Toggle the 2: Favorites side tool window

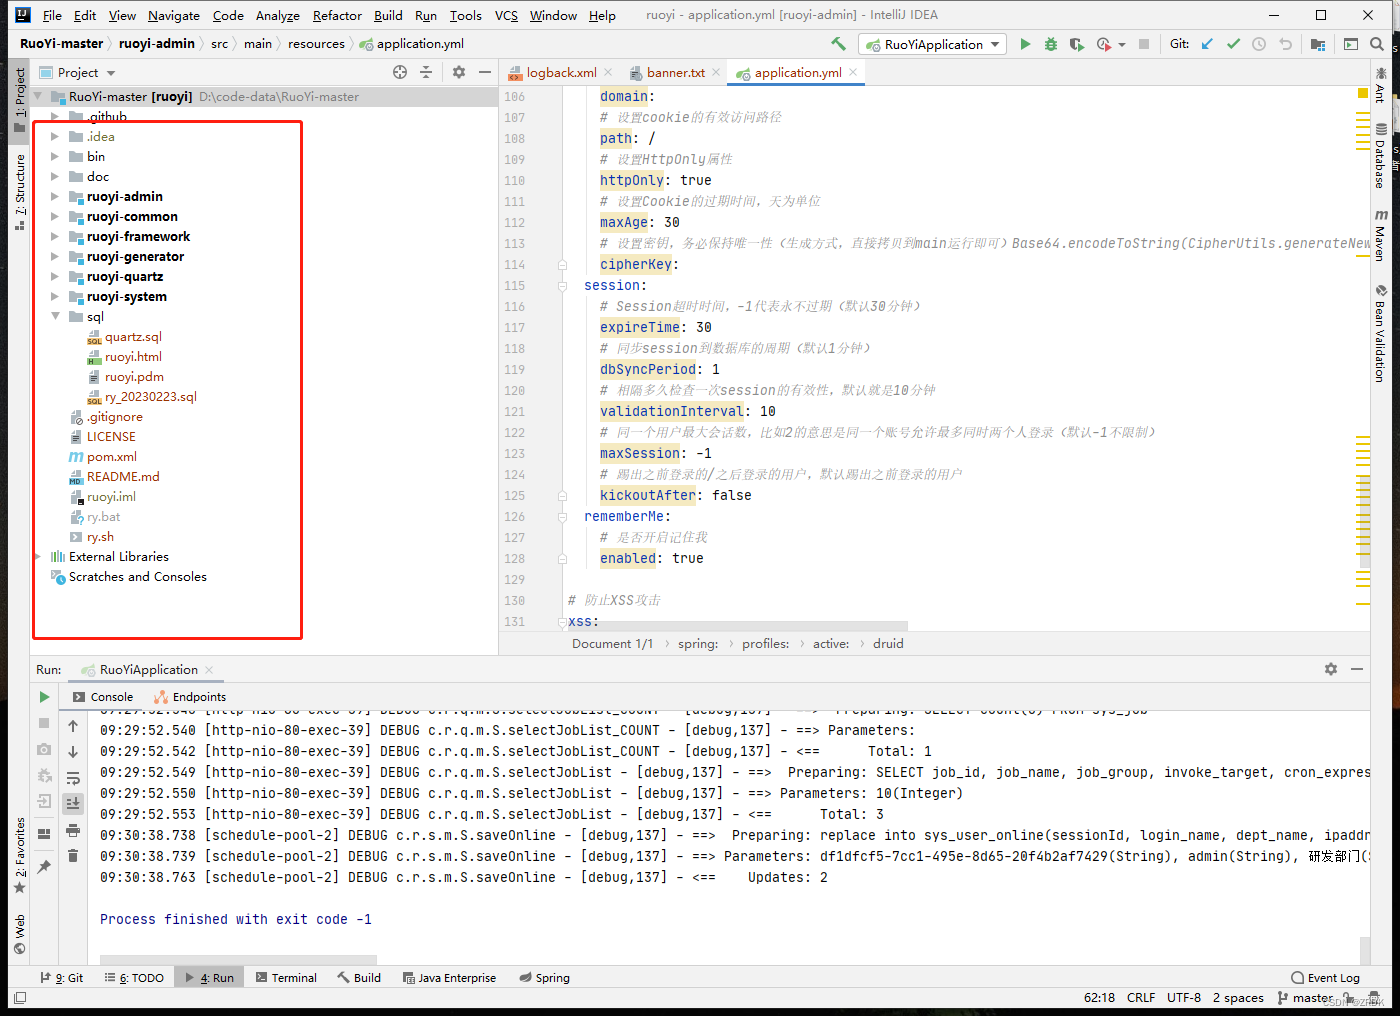(19, 856)
